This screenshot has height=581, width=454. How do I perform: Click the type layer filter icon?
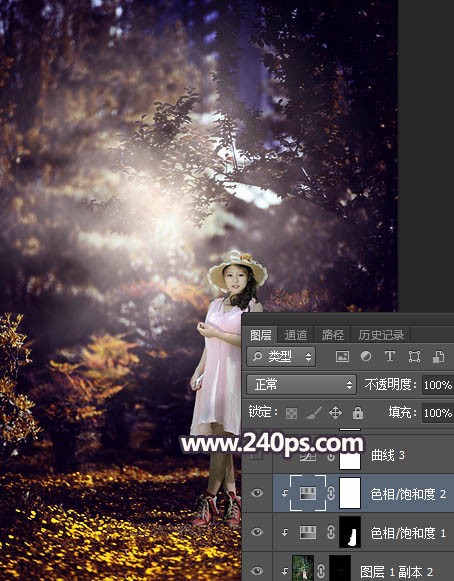[390, 356]
